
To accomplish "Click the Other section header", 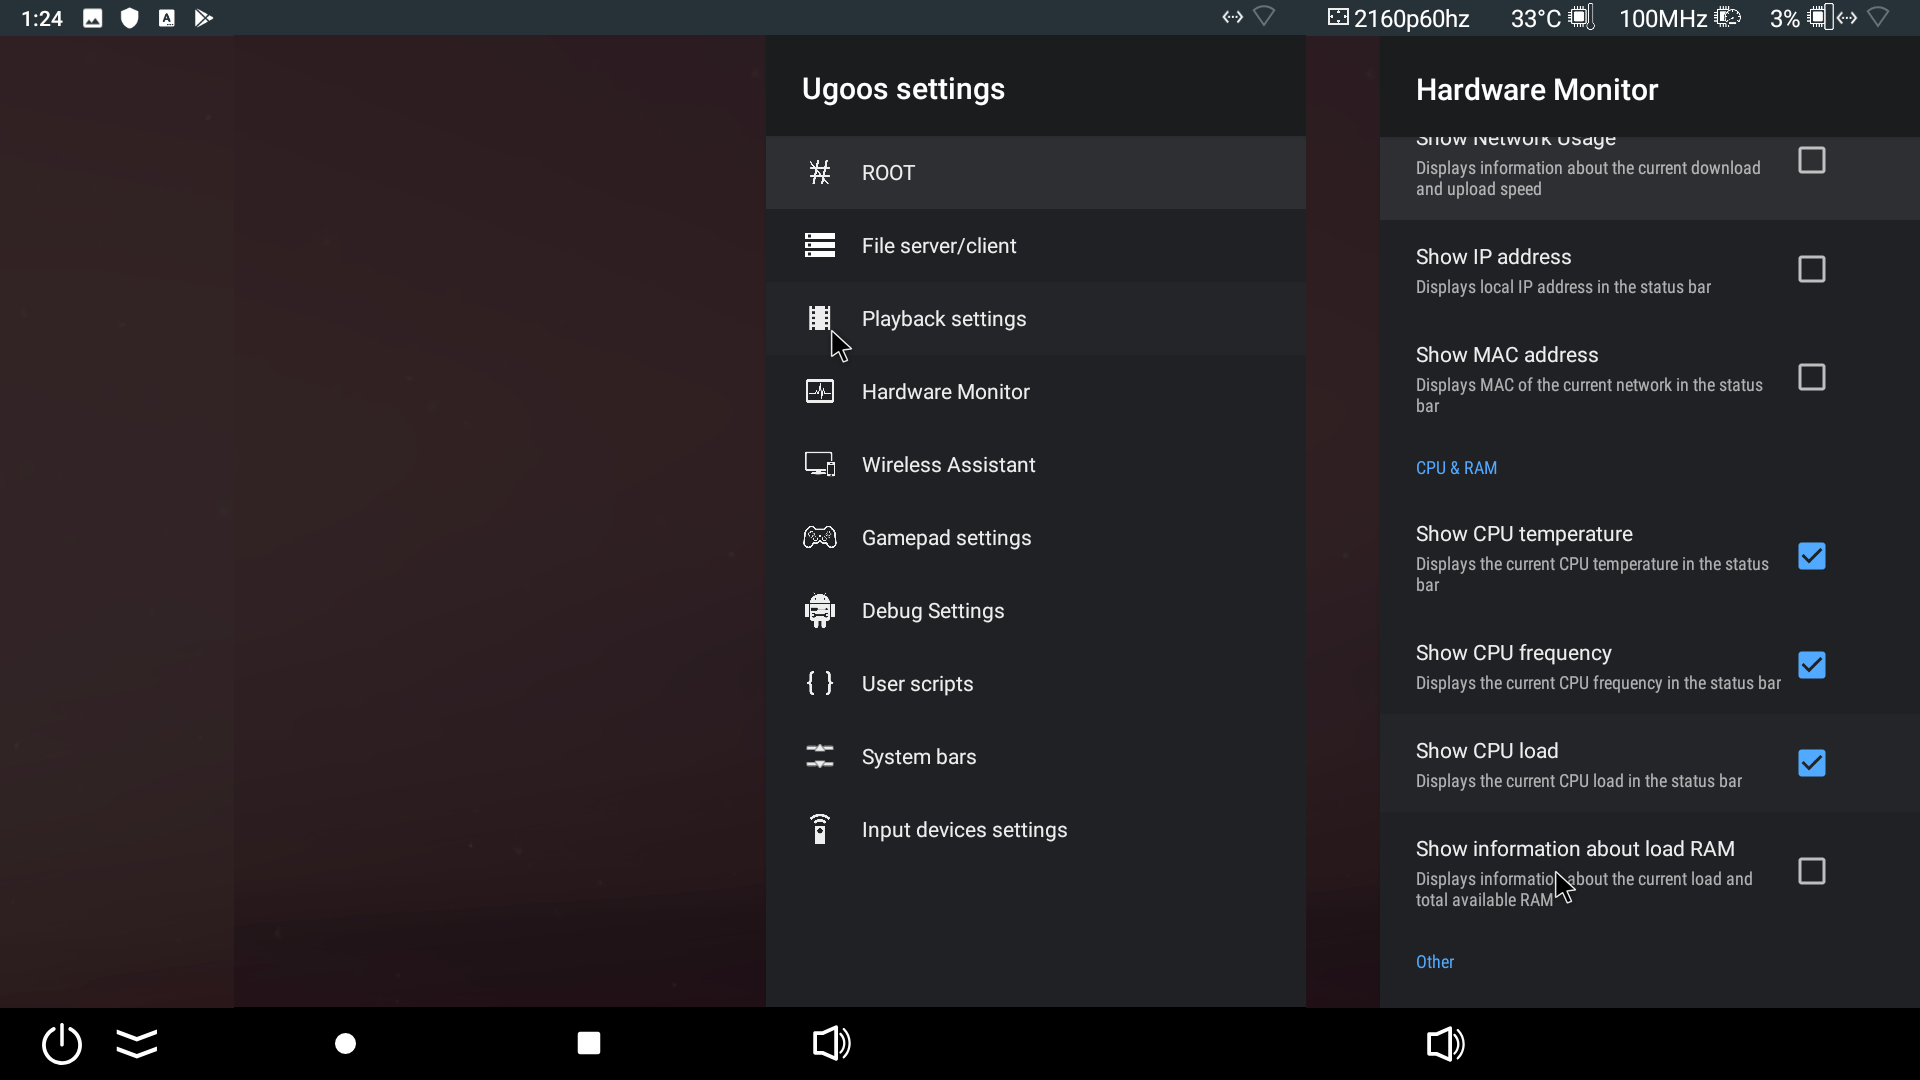I will [x=1435, y=962].
